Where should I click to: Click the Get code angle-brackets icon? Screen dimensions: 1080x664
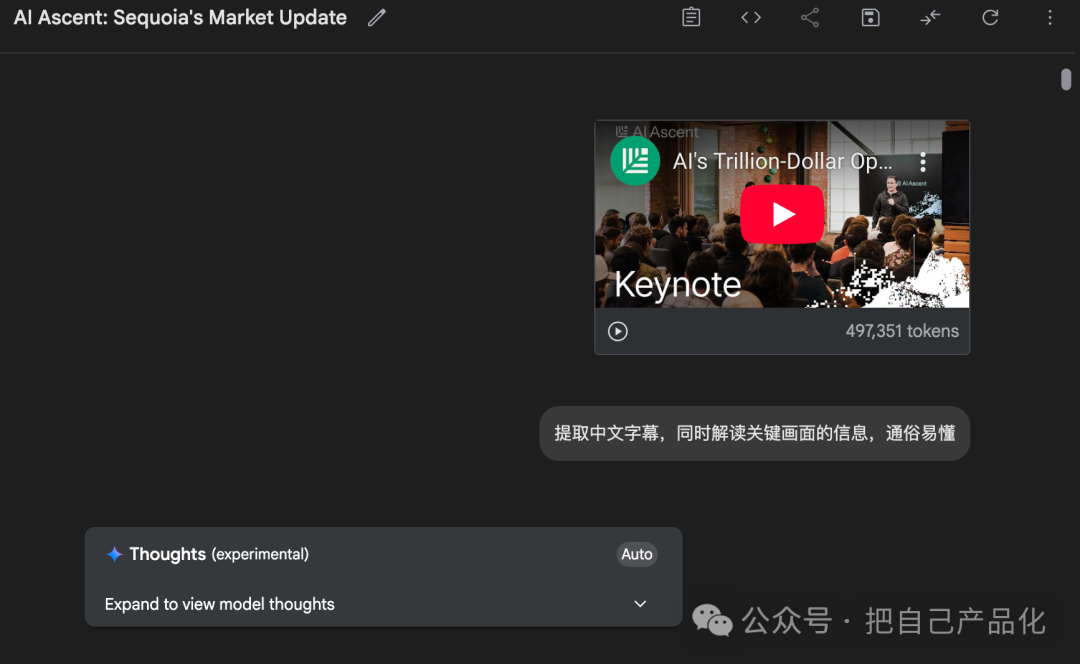click(751, 17)
